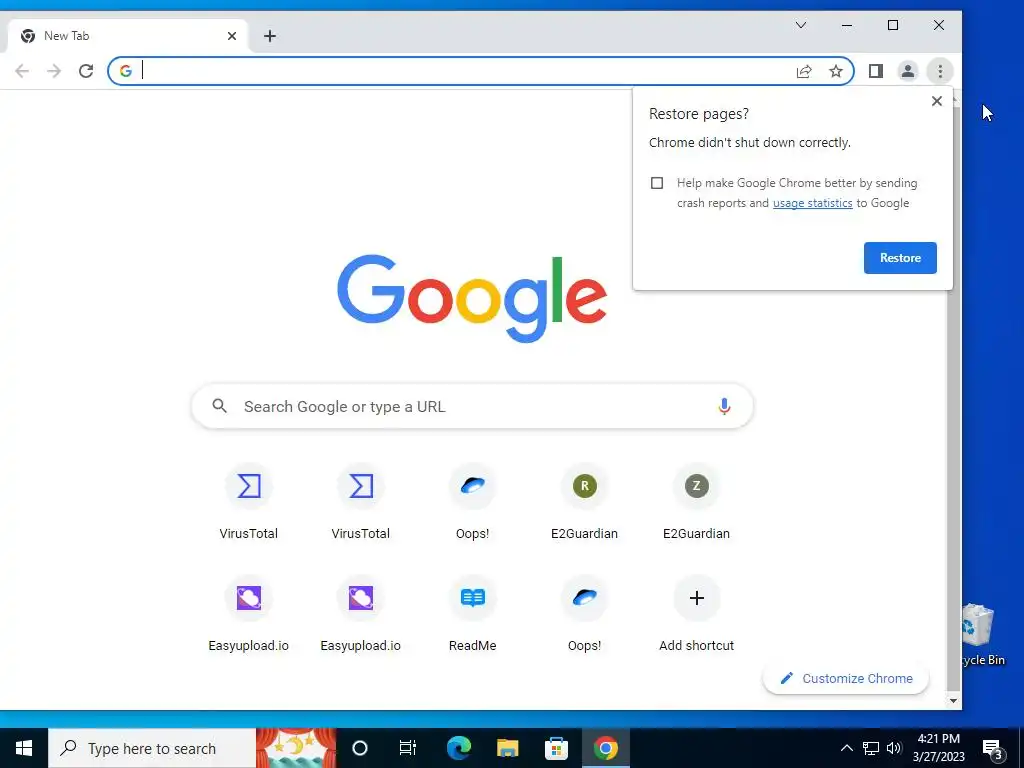Open the first VirusTotal shortcut

pos(248,503)
